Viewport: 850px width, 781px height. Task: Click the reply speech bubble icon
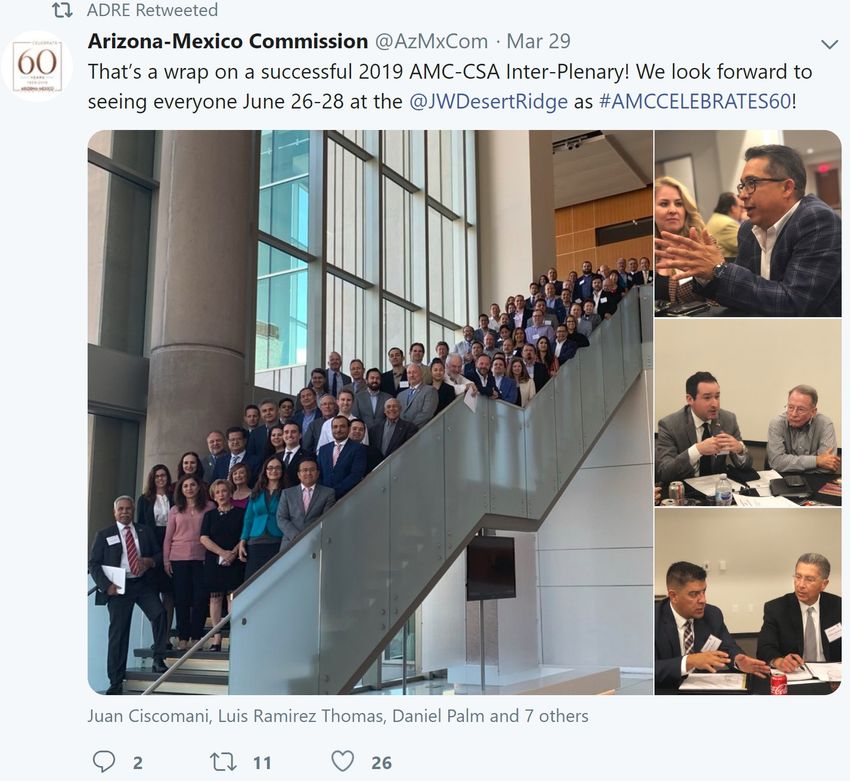[104, 761]
